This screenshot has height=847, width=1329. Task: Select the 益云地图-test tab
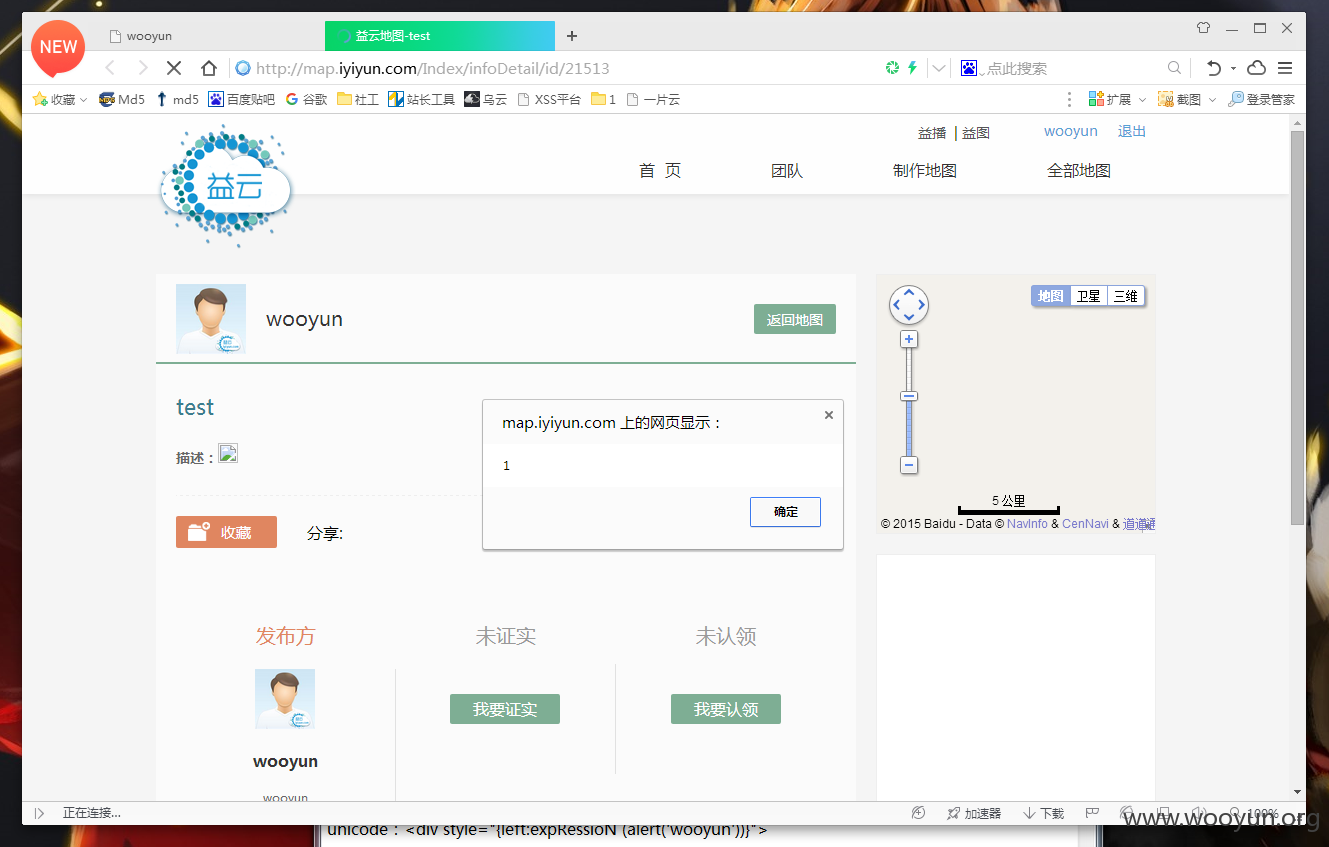tap(440, 36)
